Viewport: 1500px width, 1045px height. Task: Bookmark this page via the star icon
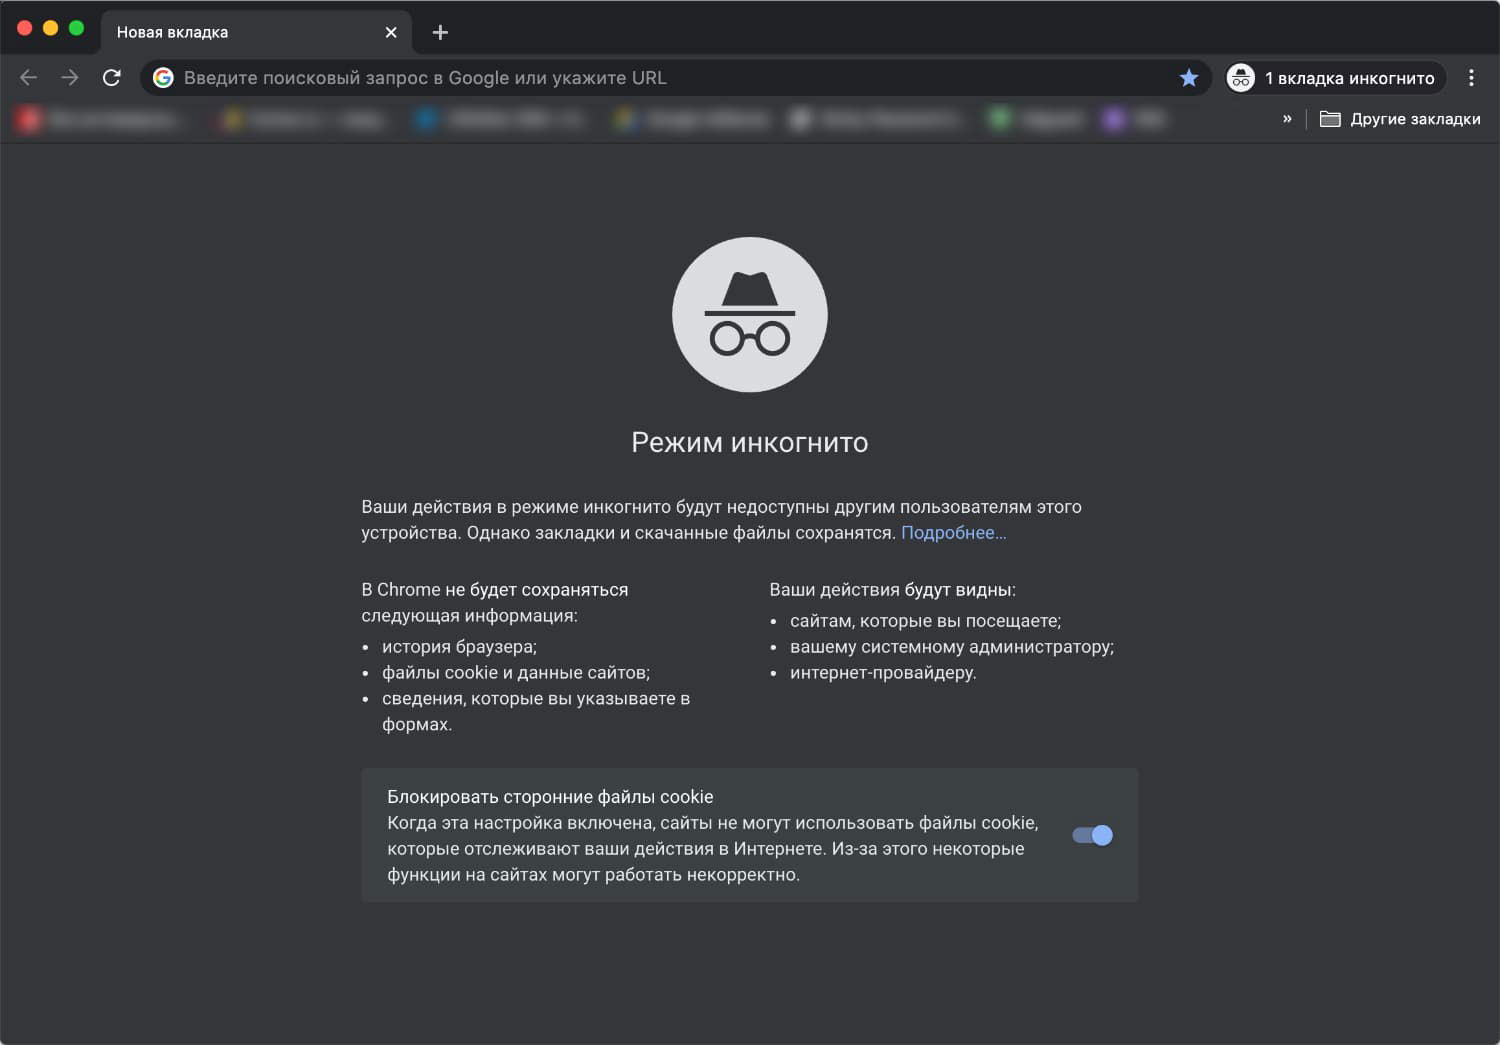1189,77
